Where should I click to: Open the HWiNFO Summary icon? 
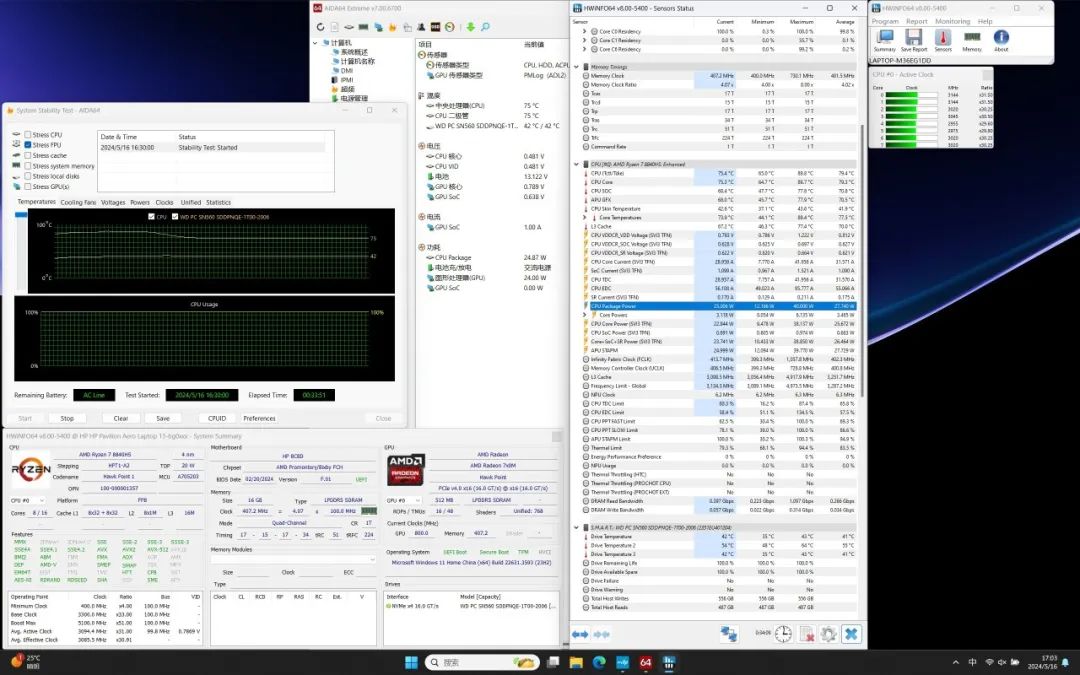point(884,38)
